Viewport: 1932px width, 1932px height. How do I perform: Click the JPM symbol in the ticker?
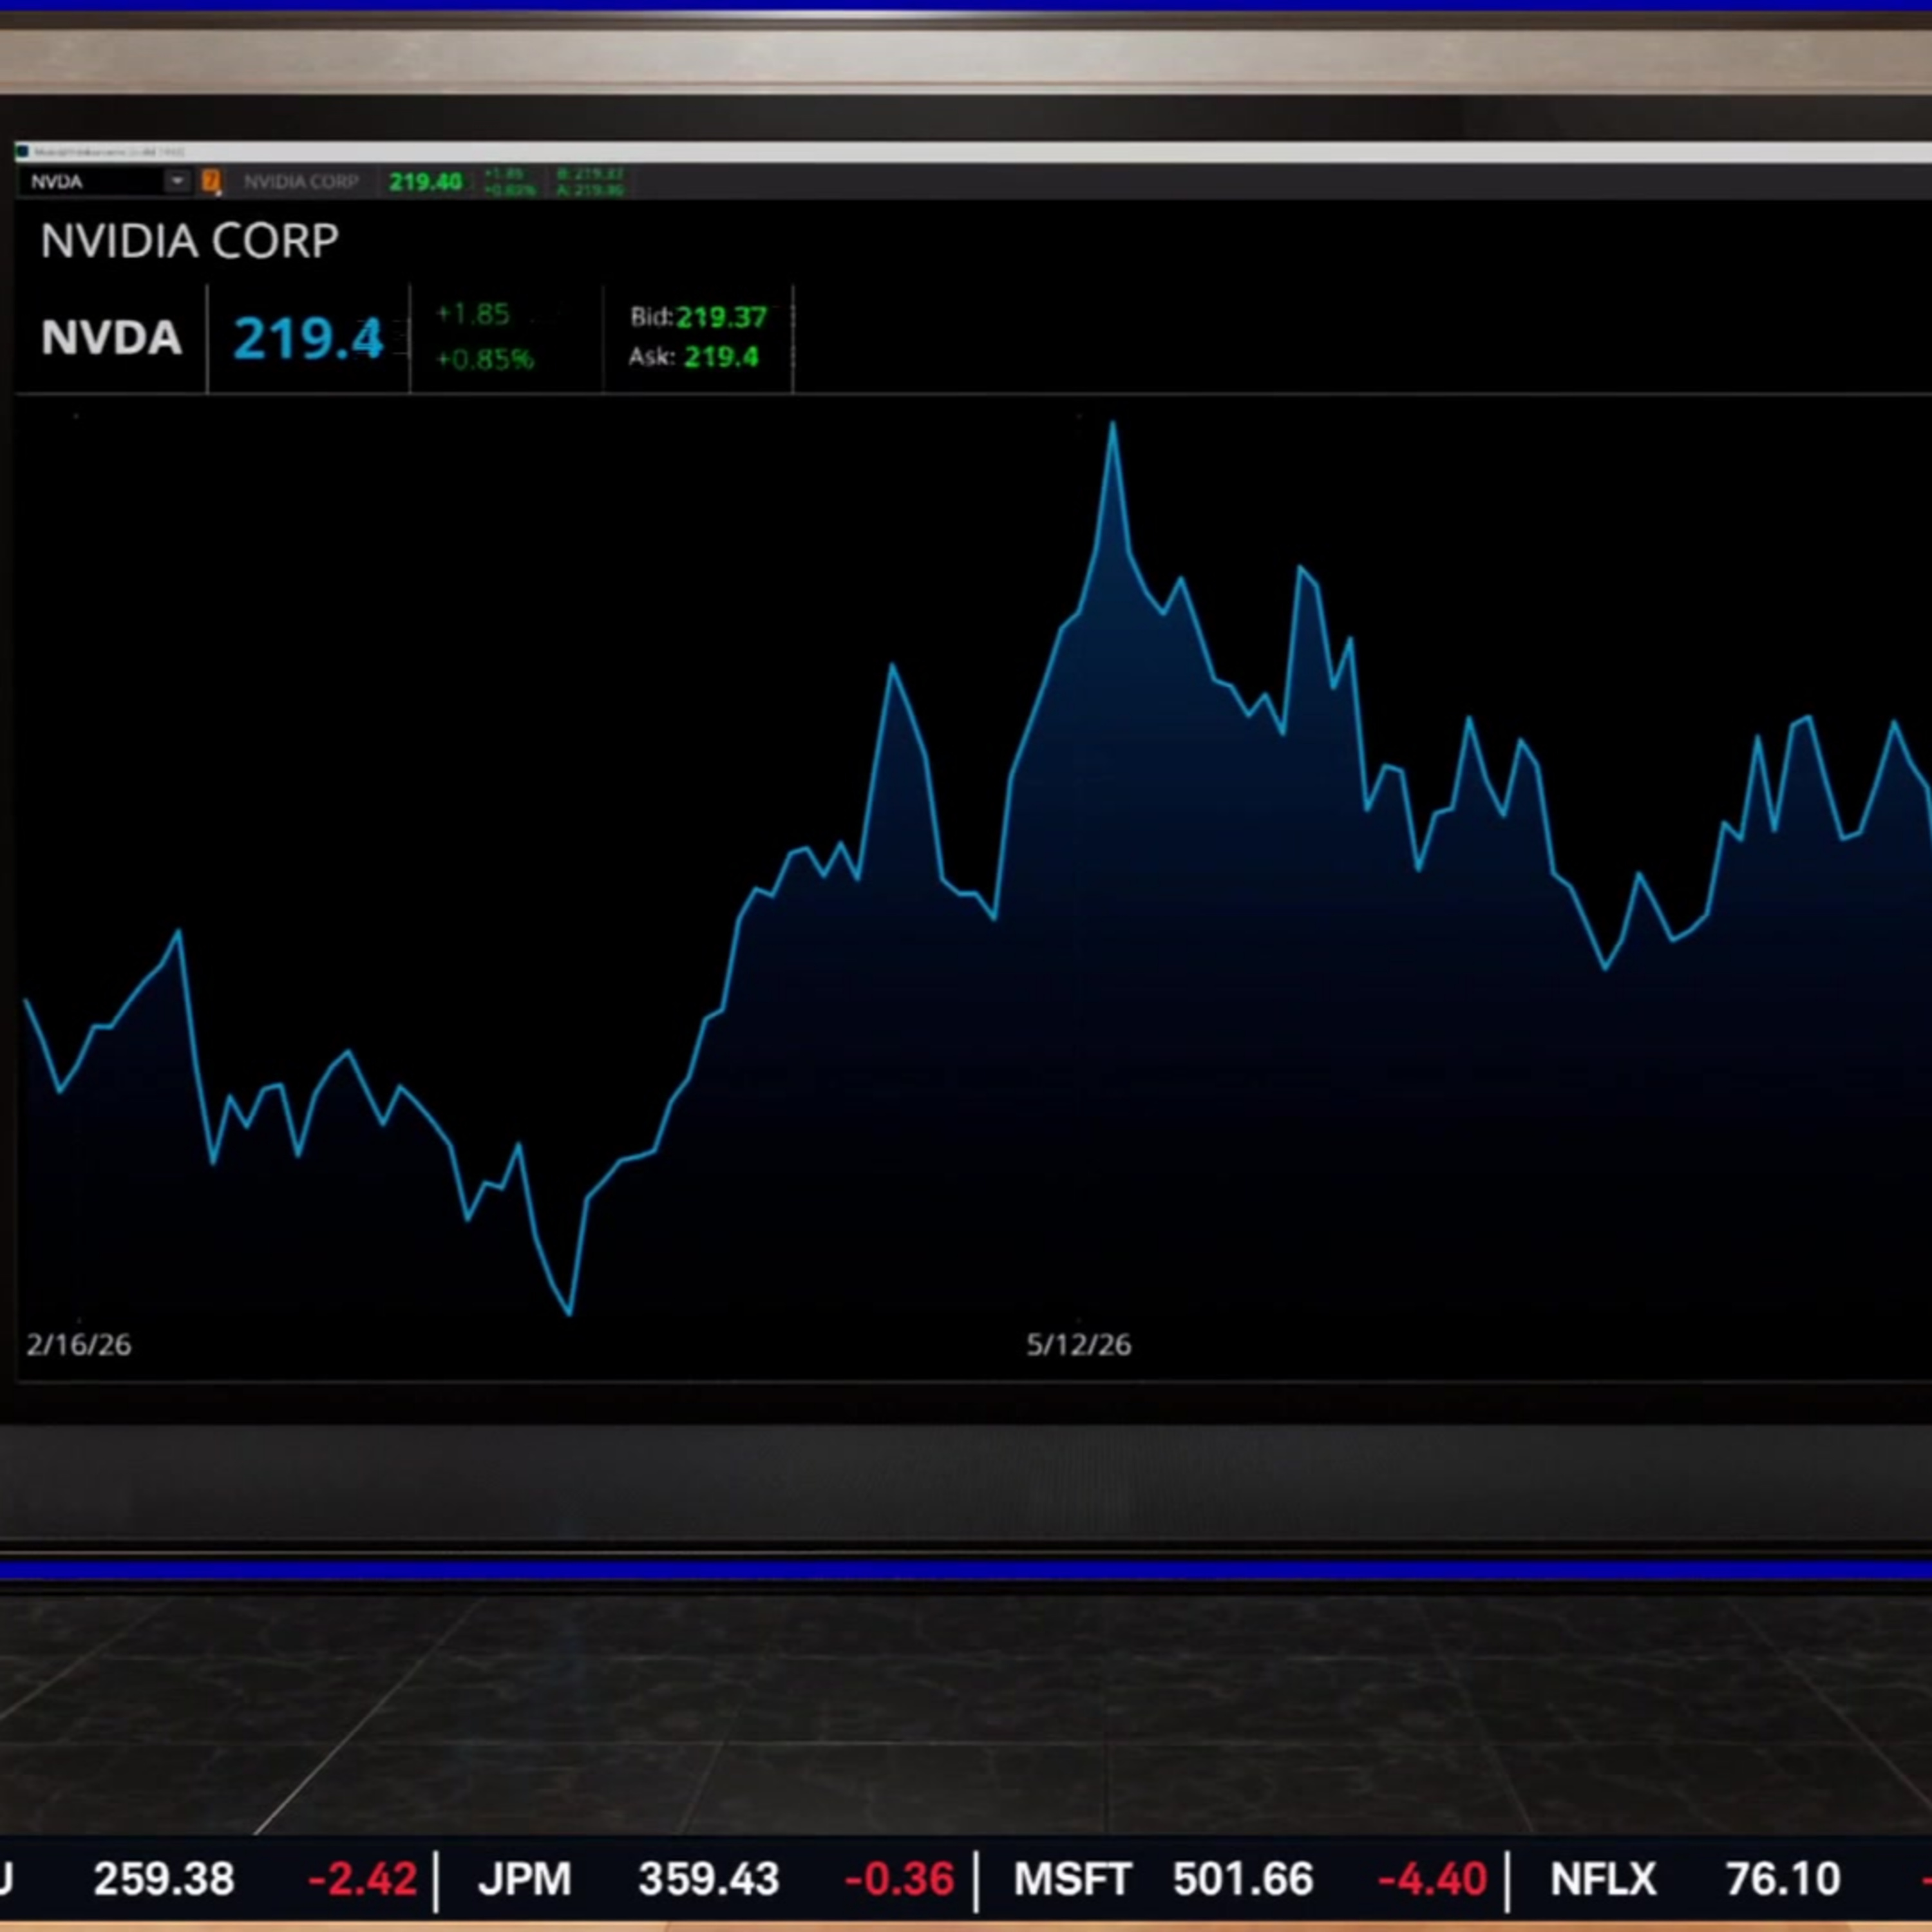525,1879
